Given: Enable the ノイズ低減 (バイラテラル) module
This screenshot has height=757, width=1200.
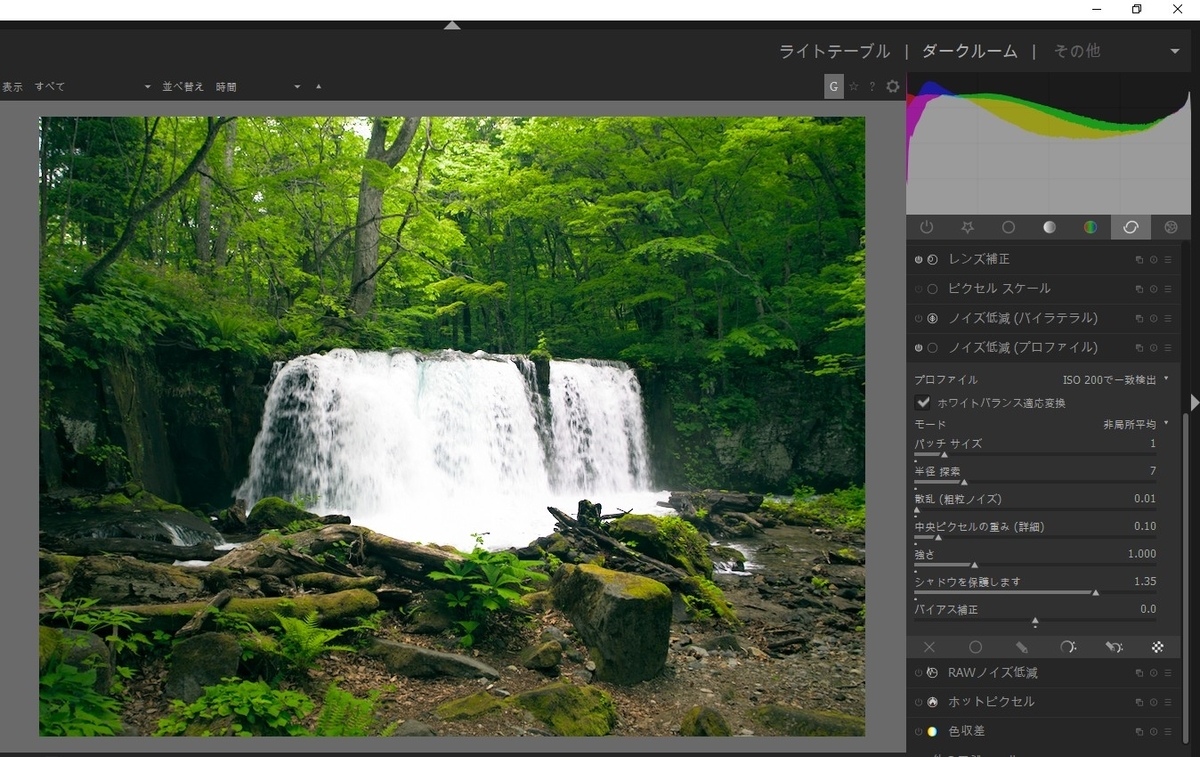Looking at the screenshot, I should coord(919,319).
